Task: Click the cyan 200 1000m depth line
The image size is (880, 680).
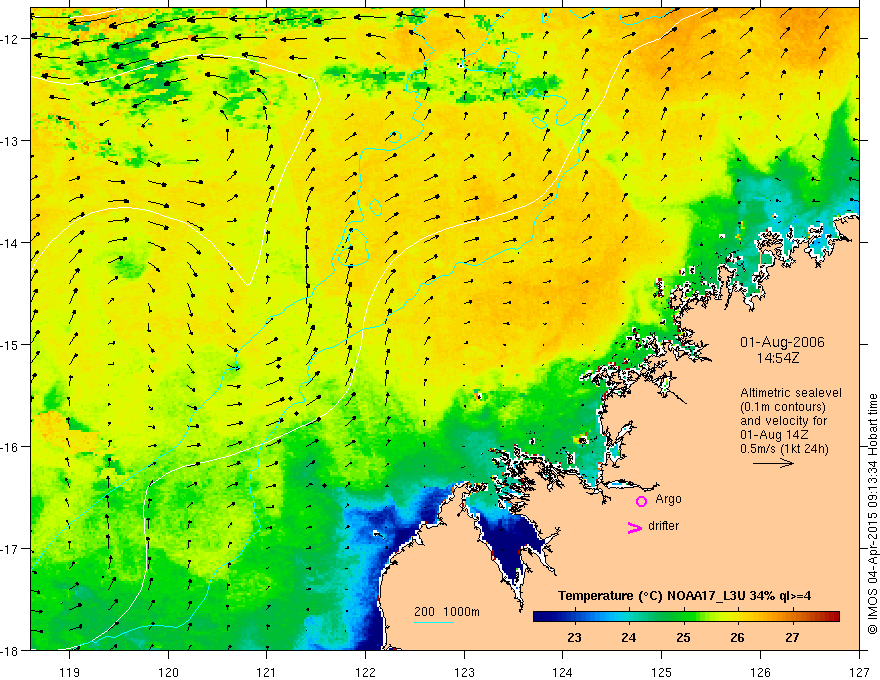Action: click(x=434, y=622)
